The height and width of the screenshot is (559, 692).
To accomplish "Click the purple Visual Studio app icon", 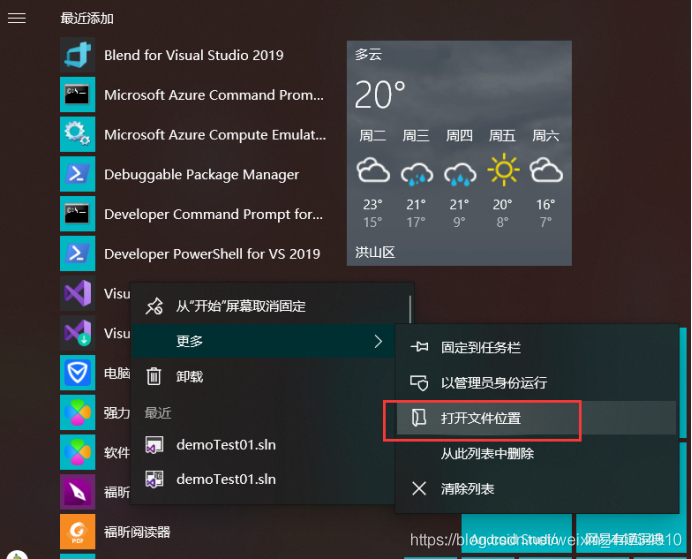I will tap(78, 293).
